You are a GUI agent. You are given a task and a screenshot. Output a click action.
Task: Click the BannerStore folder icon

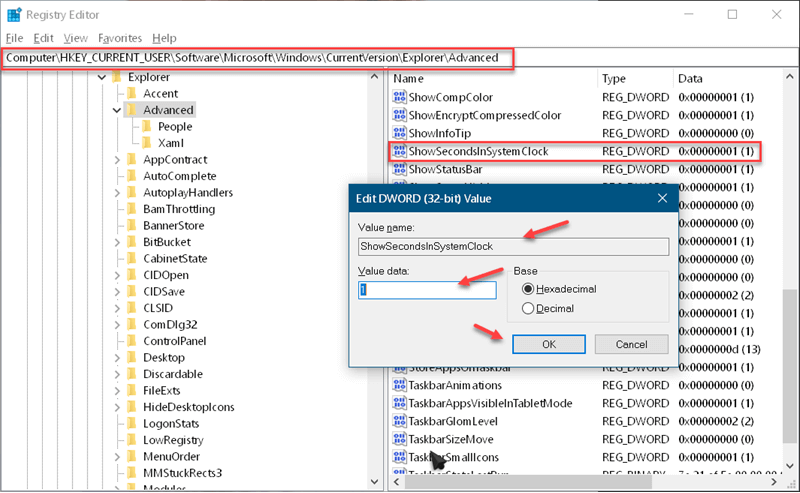[x=132, y=226]
